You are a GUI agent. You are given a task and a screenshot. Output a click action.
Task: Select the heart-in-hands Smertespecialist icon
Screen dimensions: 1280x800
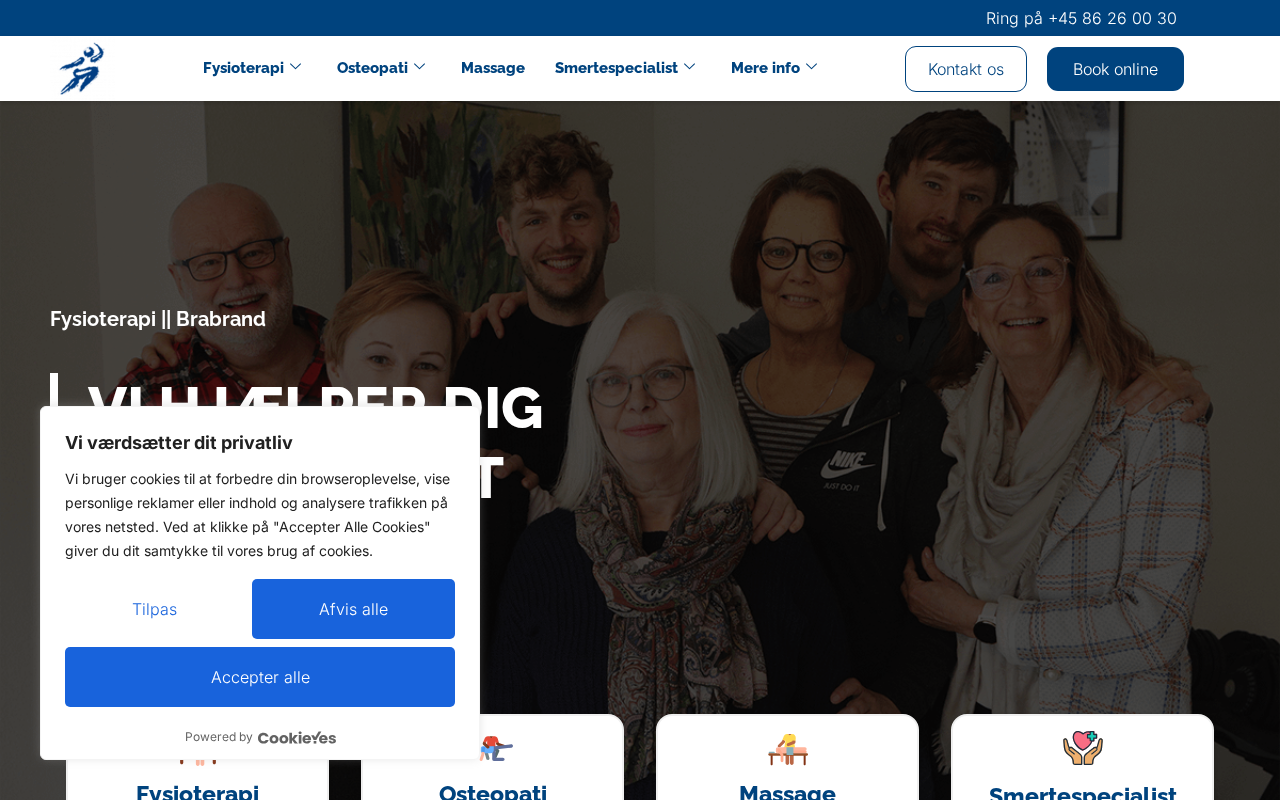click(x=1083, y=747)
